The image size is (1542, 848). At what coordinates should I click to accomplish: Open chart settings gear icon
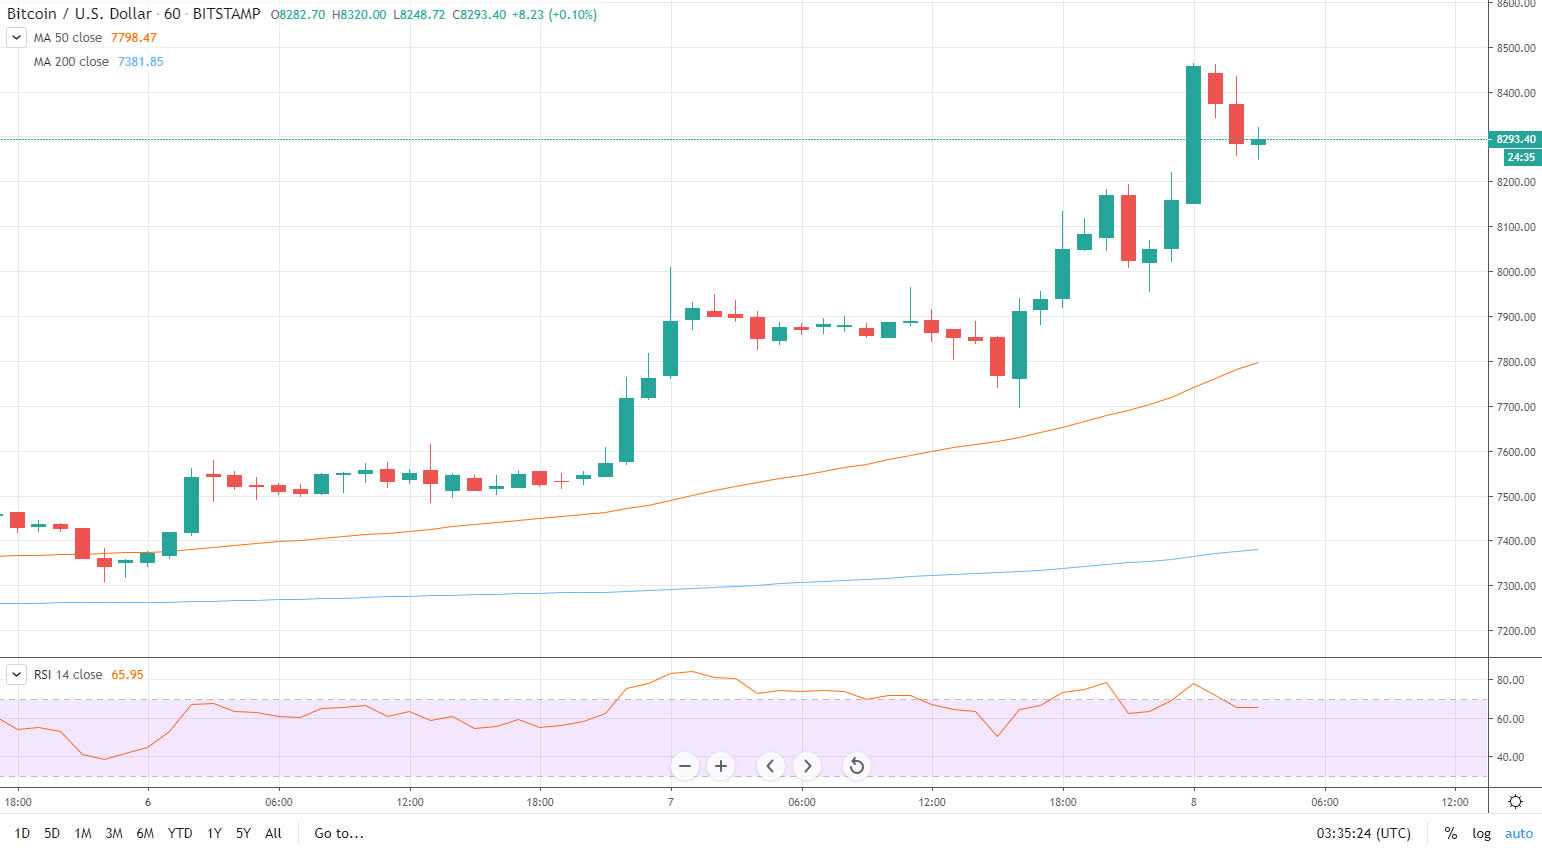(1515, 802)
